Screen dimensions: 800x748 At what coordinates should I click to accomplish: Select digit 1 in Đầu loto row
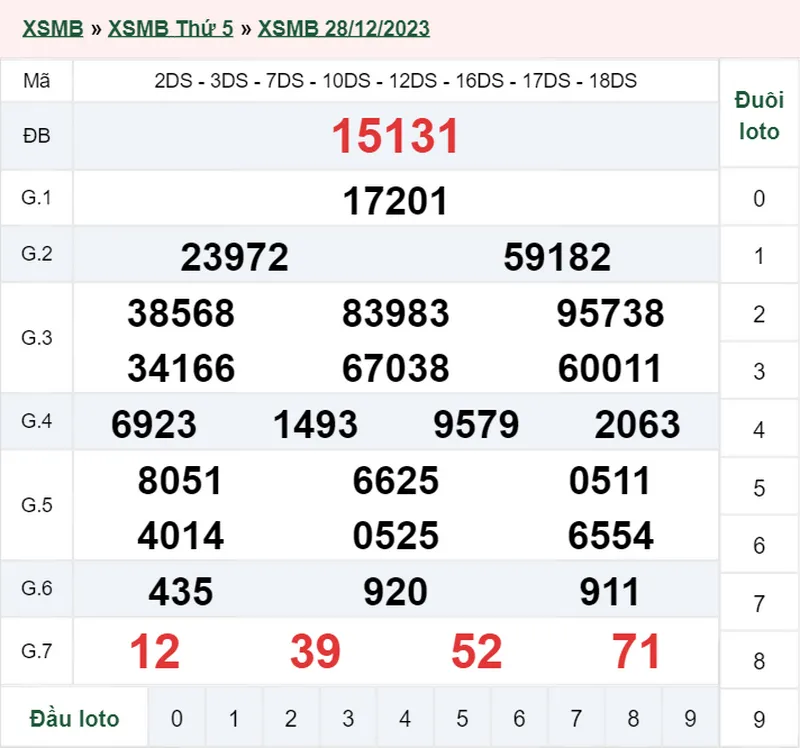tap(234, 718)
